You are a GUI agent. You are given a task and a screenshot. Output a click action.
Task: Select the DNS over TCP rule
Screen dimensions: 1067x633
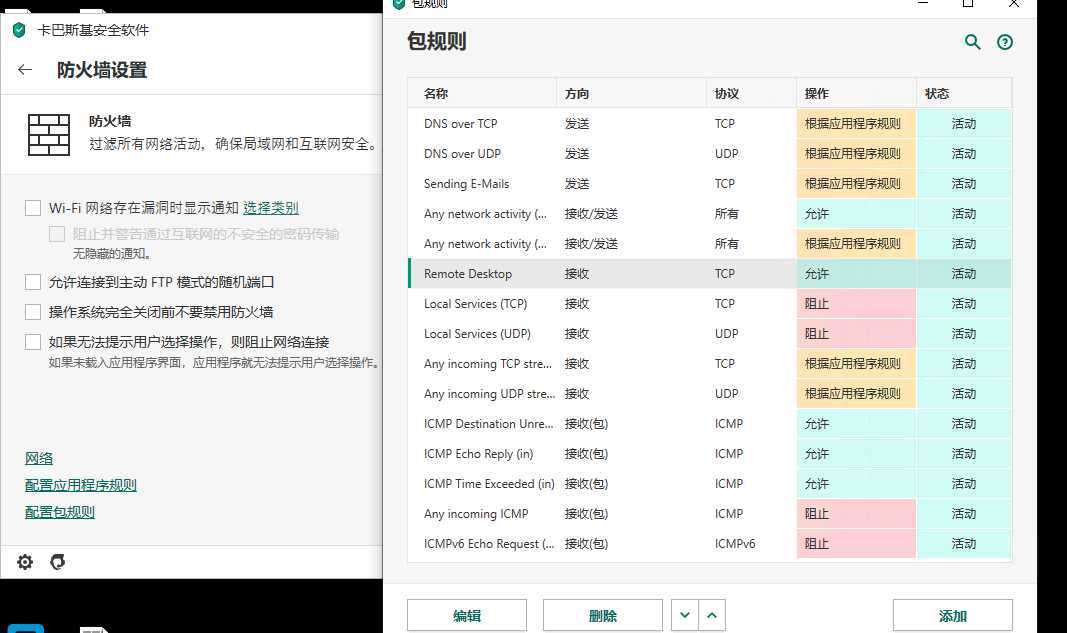710,123
